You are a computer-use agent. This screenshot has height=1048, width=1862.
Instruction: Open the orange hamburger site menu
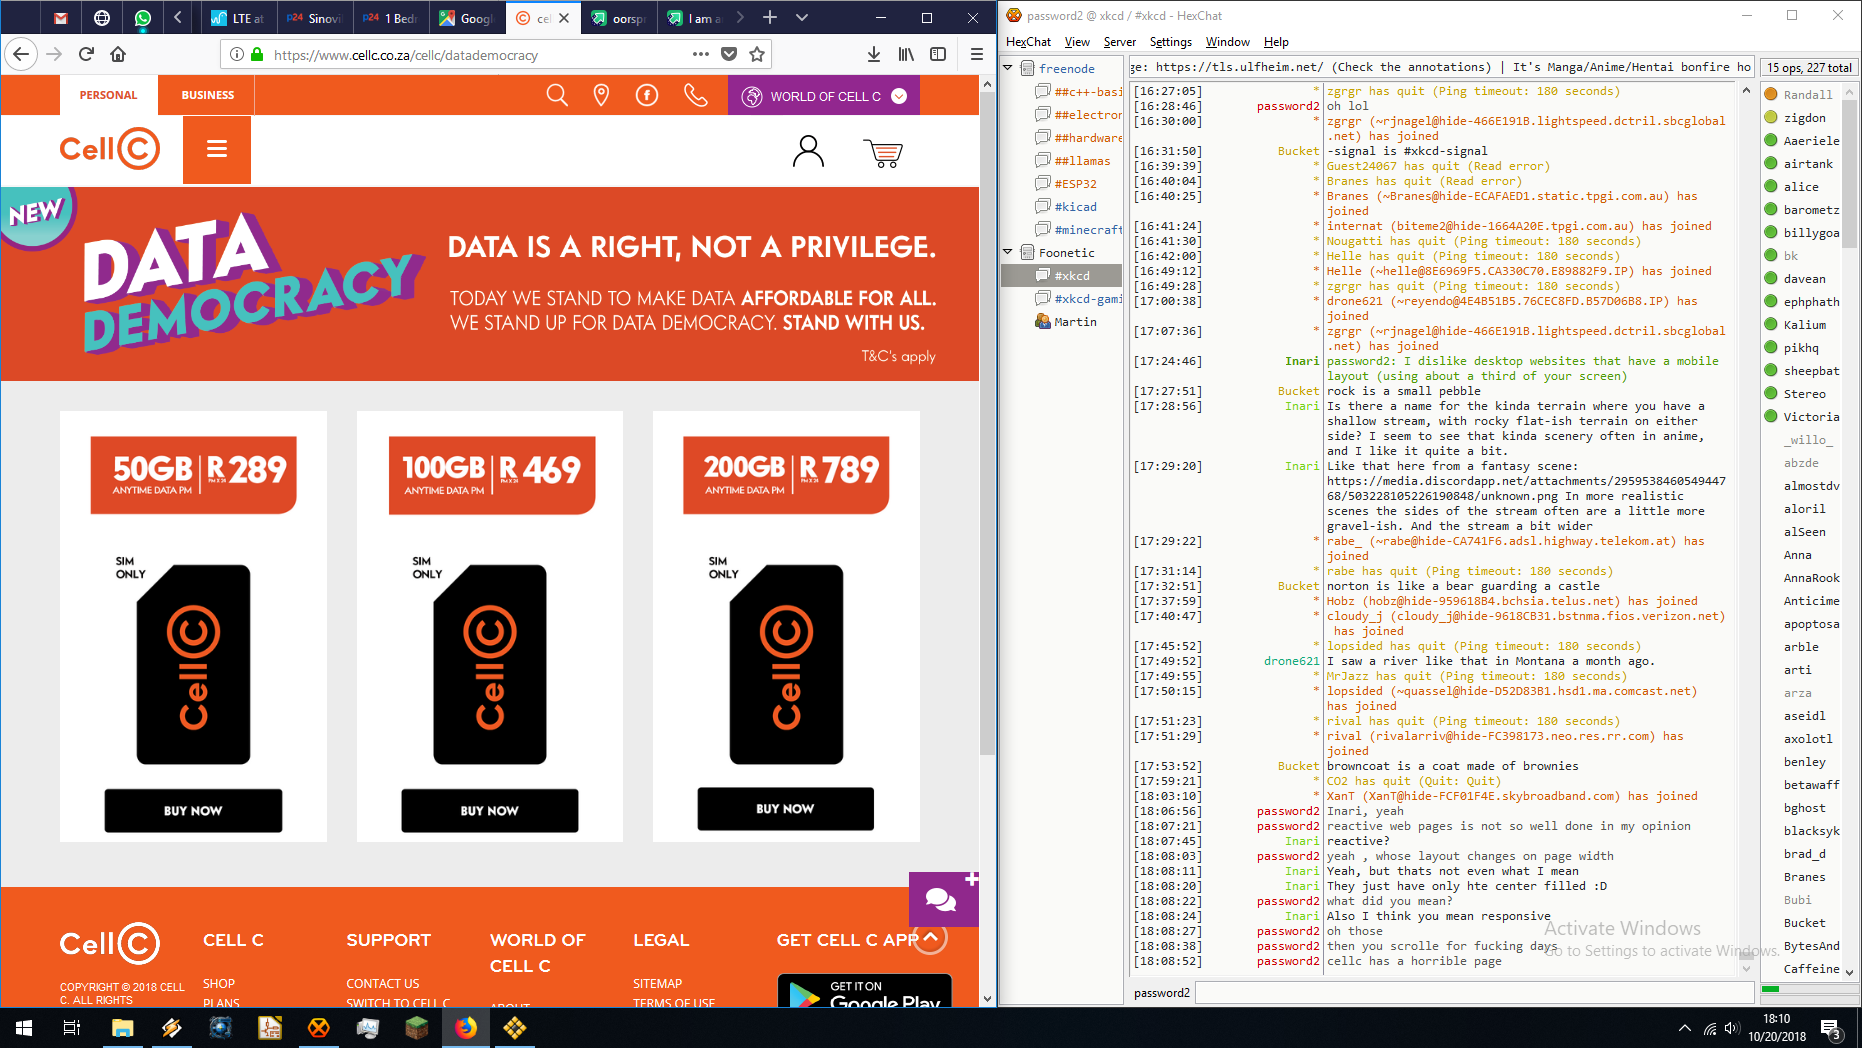pyautogui.click(x=217, y=149)
